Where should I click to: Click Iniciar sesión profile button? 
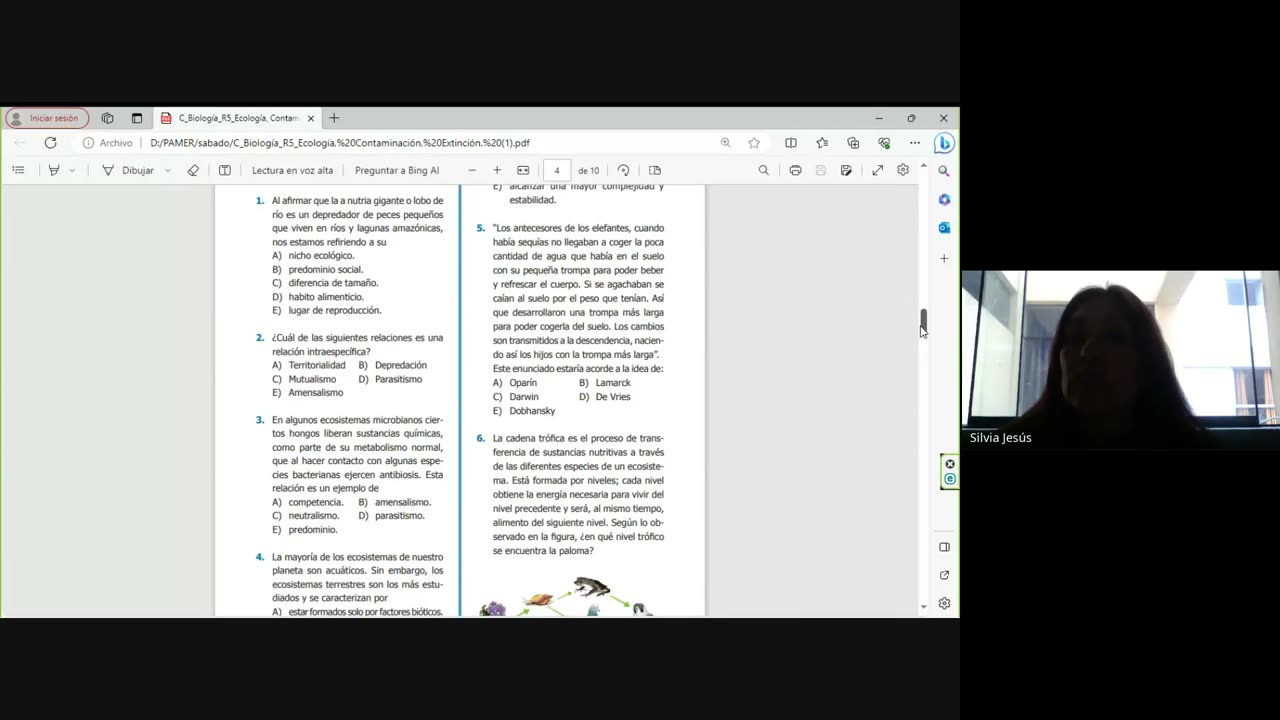[x=46, y=118]
